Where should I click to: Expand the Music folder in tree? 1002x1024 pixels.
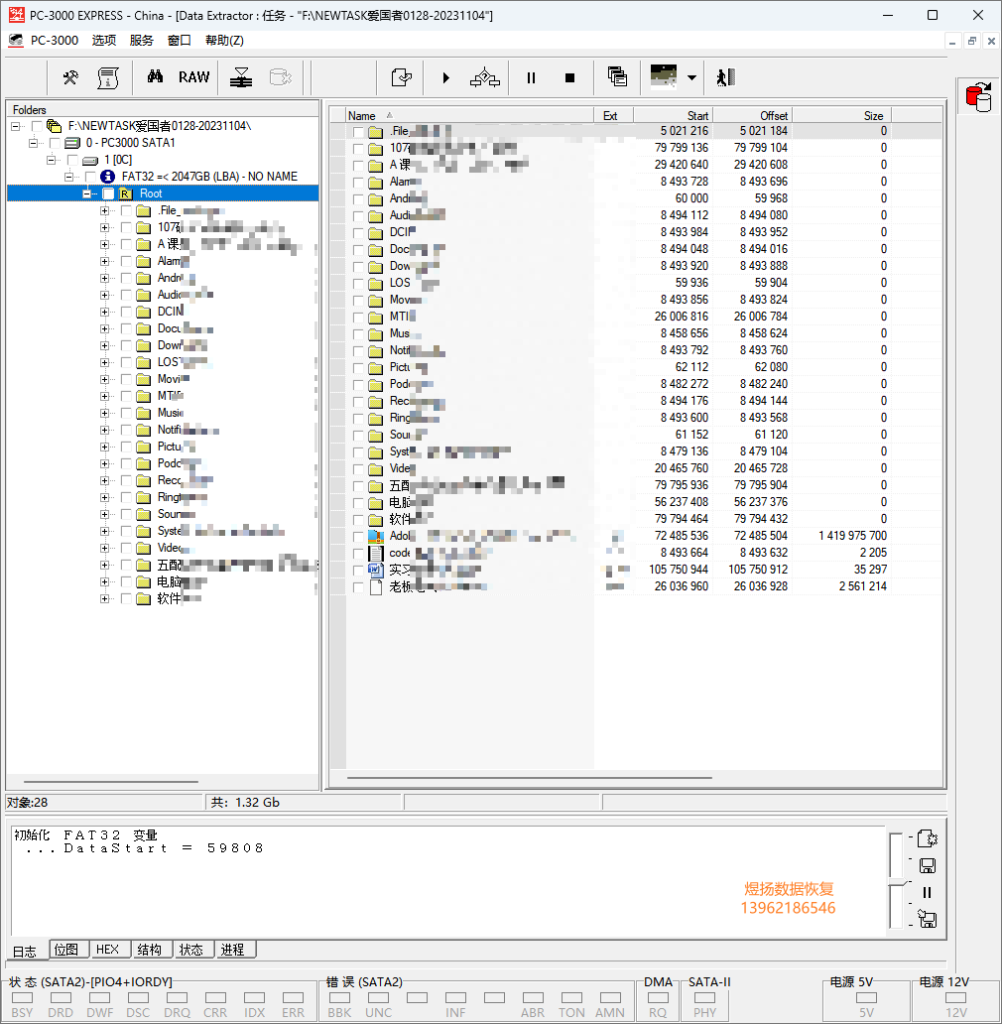point(105,413)
